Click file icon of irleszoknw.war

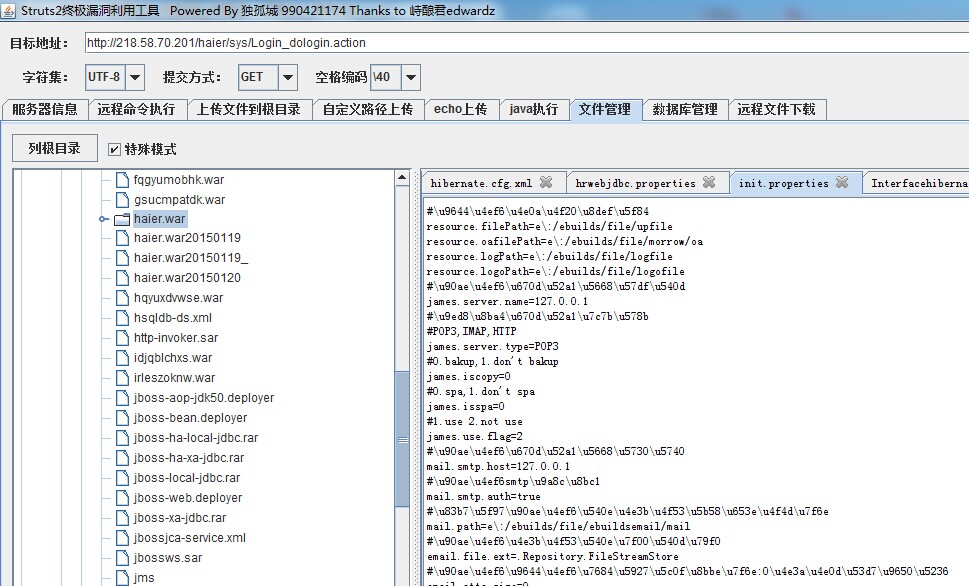pyautogui.click(x=122, y=378)
